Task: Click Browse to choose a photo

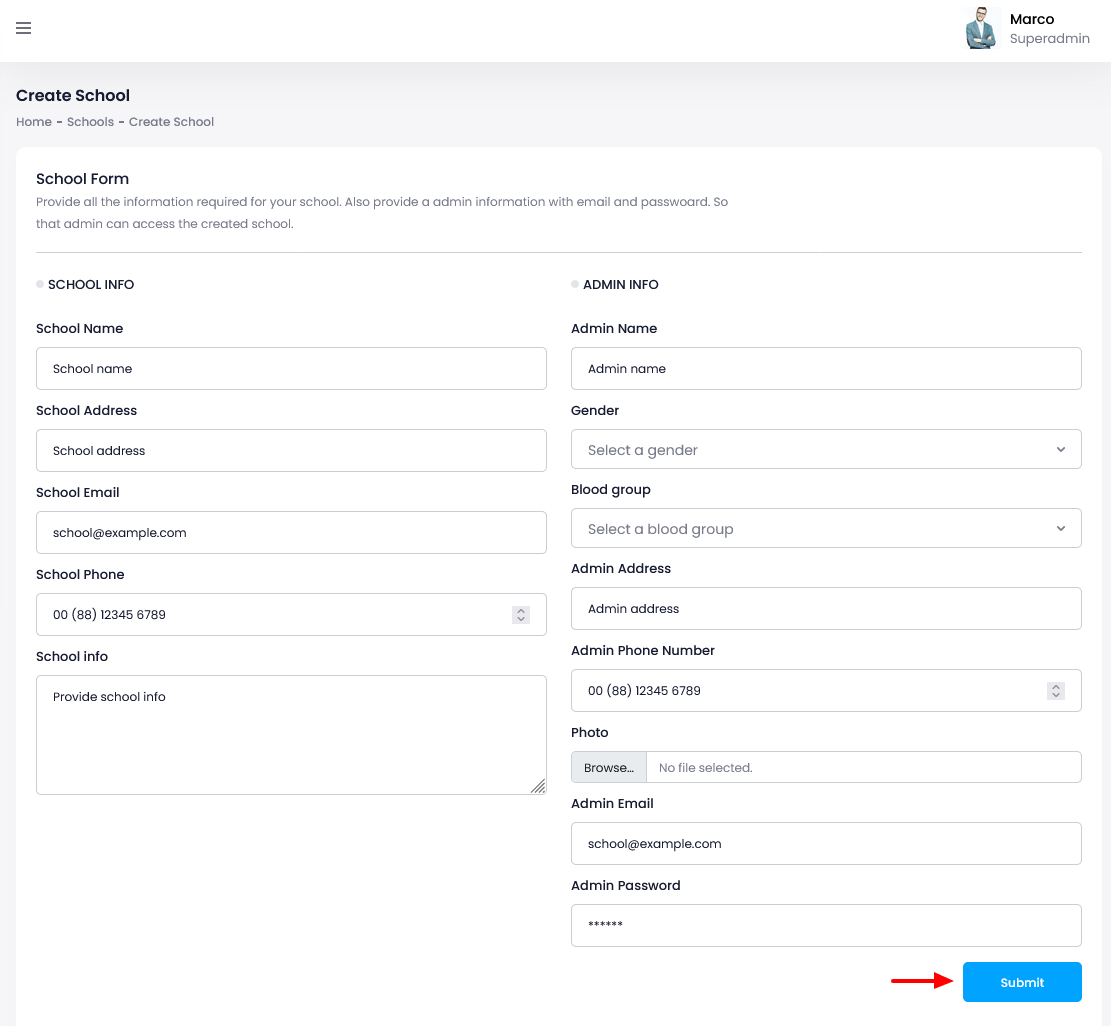Action: click(x=609, y=768)
